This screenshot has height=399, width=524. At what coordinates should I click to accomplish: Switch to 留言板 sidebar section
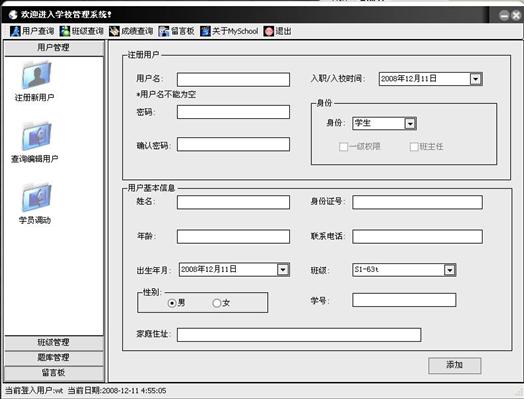click(x=54, y=373)
